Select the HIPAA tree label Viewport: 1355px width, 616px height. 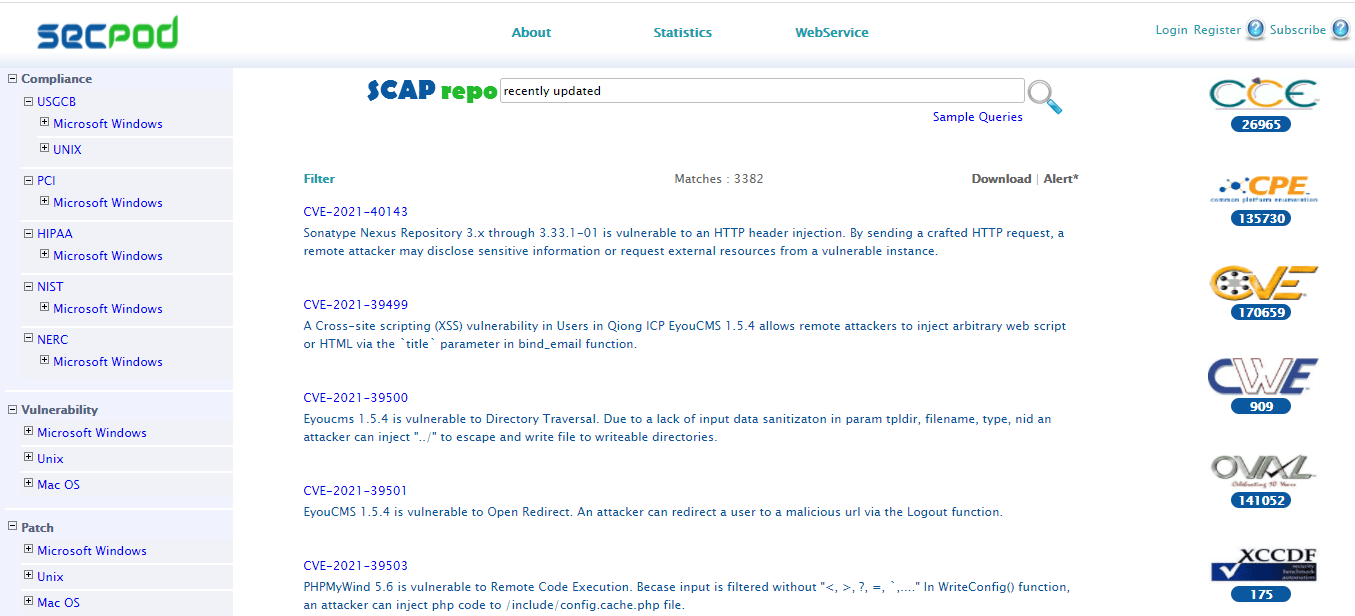pos(54,234)
